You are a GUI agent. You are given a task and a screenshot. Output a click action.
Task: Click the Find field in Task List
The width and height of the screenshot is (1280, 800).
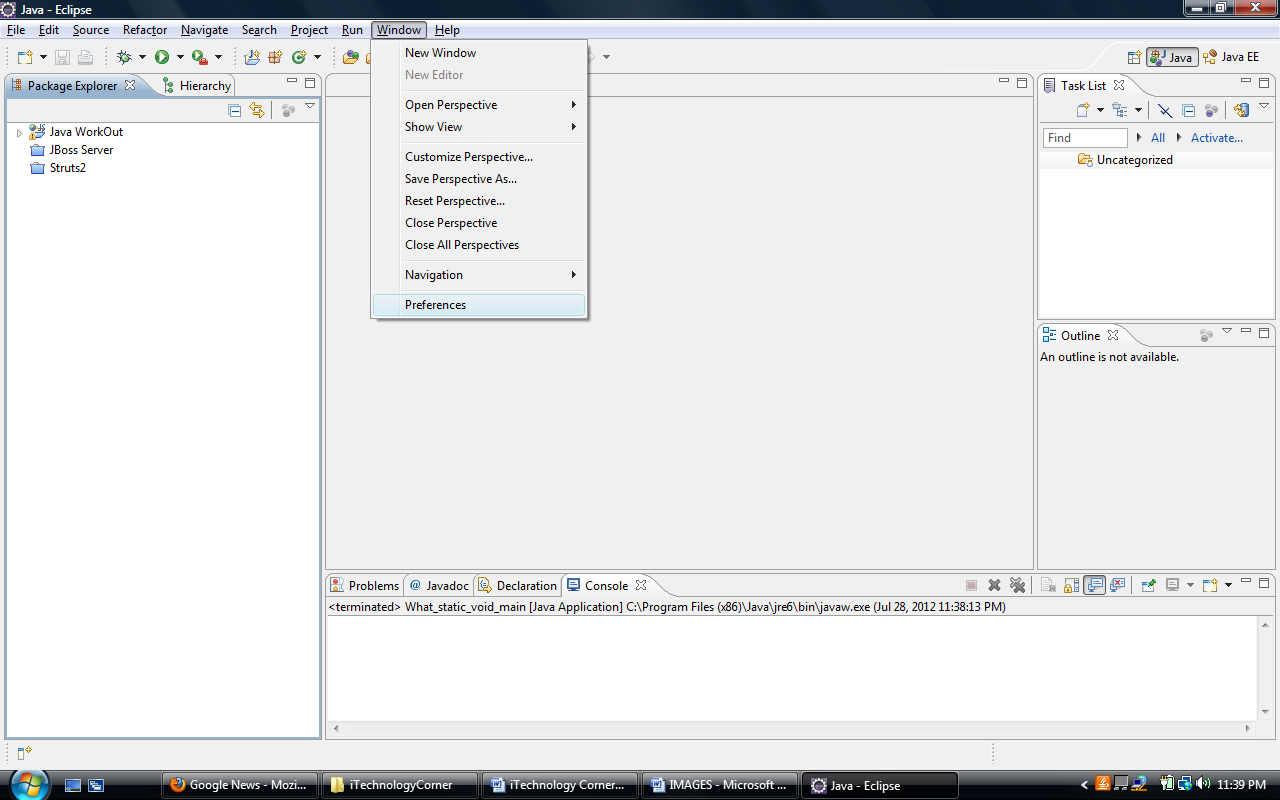[1085, 137]
